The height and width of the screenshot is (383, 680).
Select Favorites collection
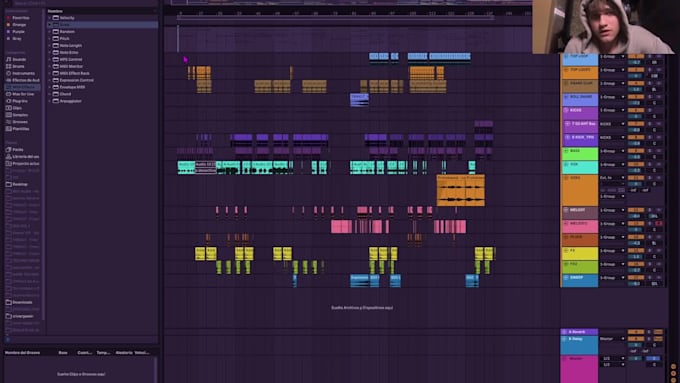coord(18,18)
